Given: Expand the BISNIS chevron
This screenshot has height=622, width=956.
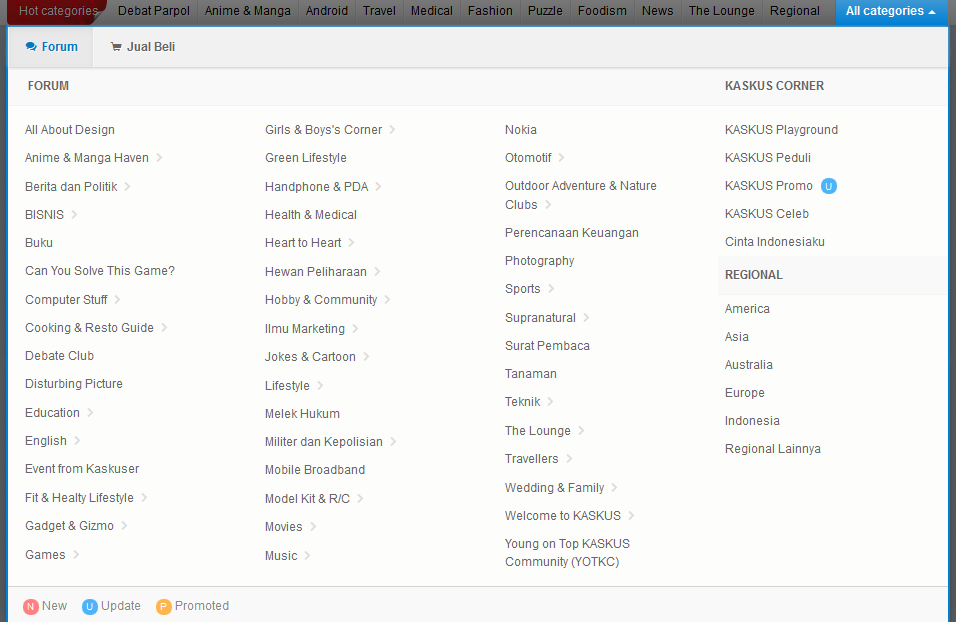Looking at the screenshot, I should tap(74, 215).
